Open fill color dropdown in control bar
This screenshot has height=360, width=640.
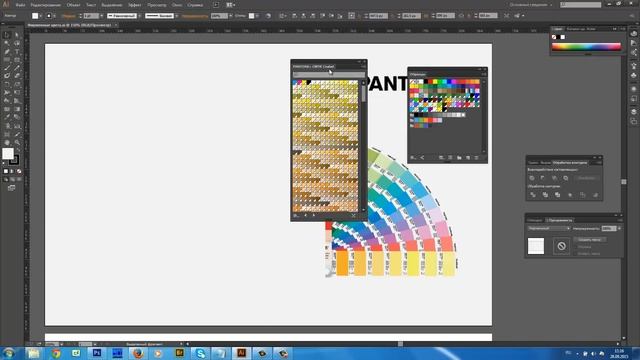40,16
